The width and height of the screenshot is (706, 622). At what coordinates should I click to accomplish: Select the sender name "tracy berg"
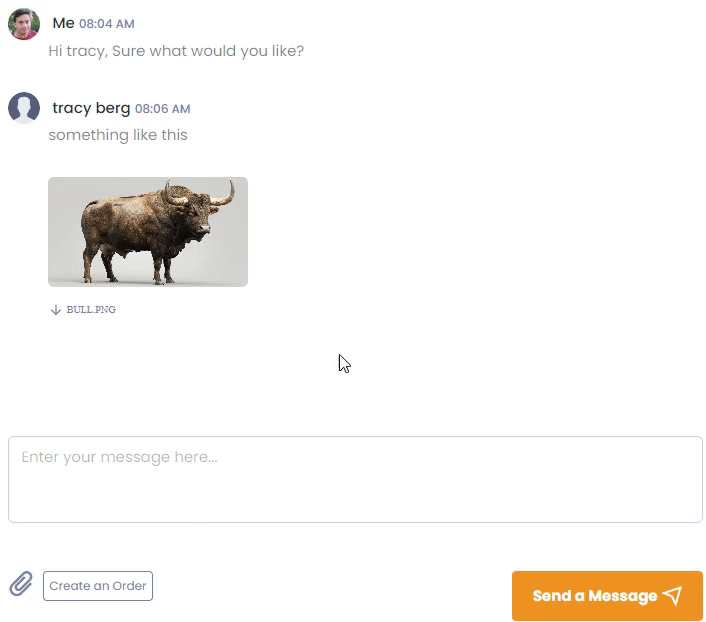[x=91, y=108]
